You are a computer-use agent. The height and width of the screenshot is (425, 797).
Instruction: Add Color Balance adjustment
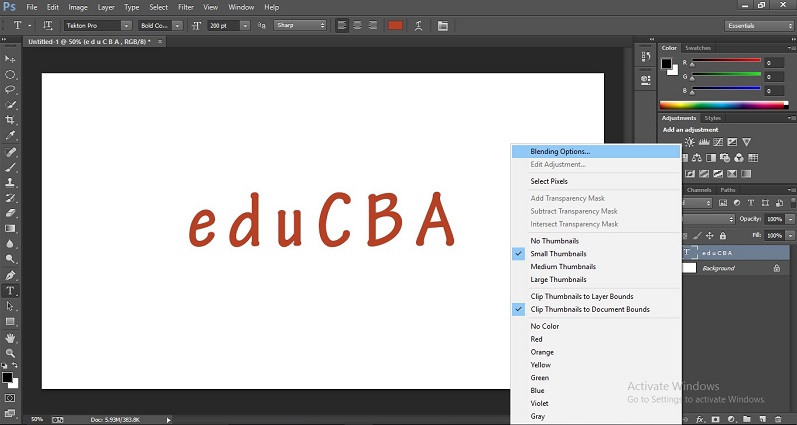point(697,158)
